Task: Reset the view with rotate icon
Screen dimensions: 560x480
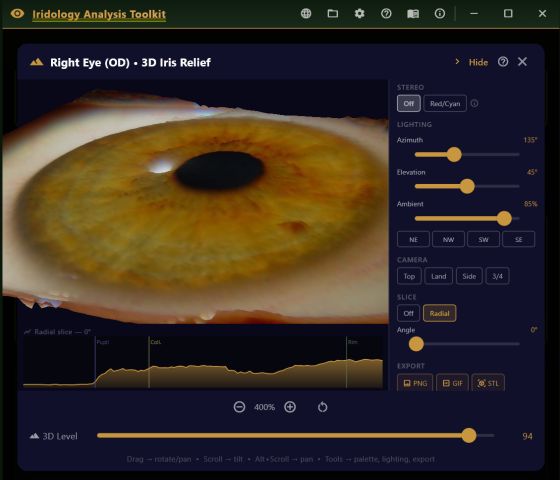Action: (322, 407)
